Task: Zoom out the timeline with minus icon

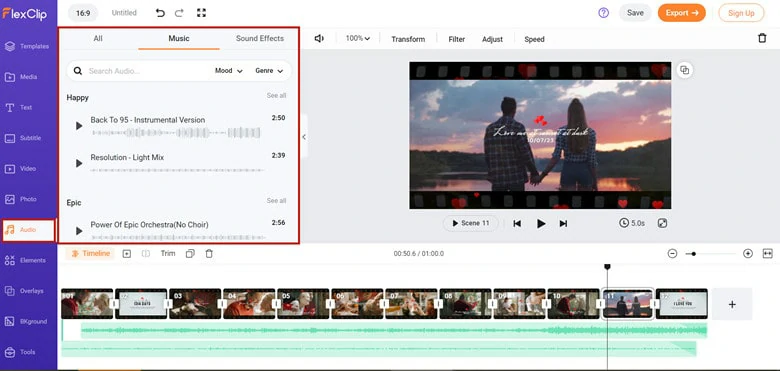Action: [673, 254]
